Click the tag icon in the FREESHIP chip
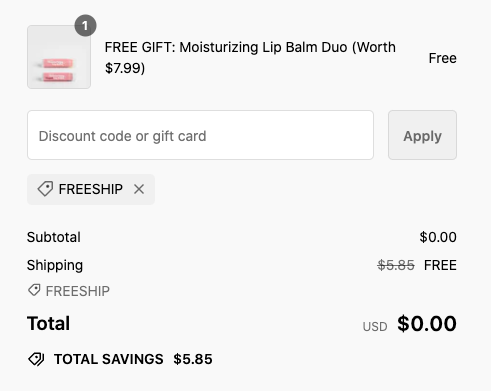 pyautogui.click(x=45, y=189)
